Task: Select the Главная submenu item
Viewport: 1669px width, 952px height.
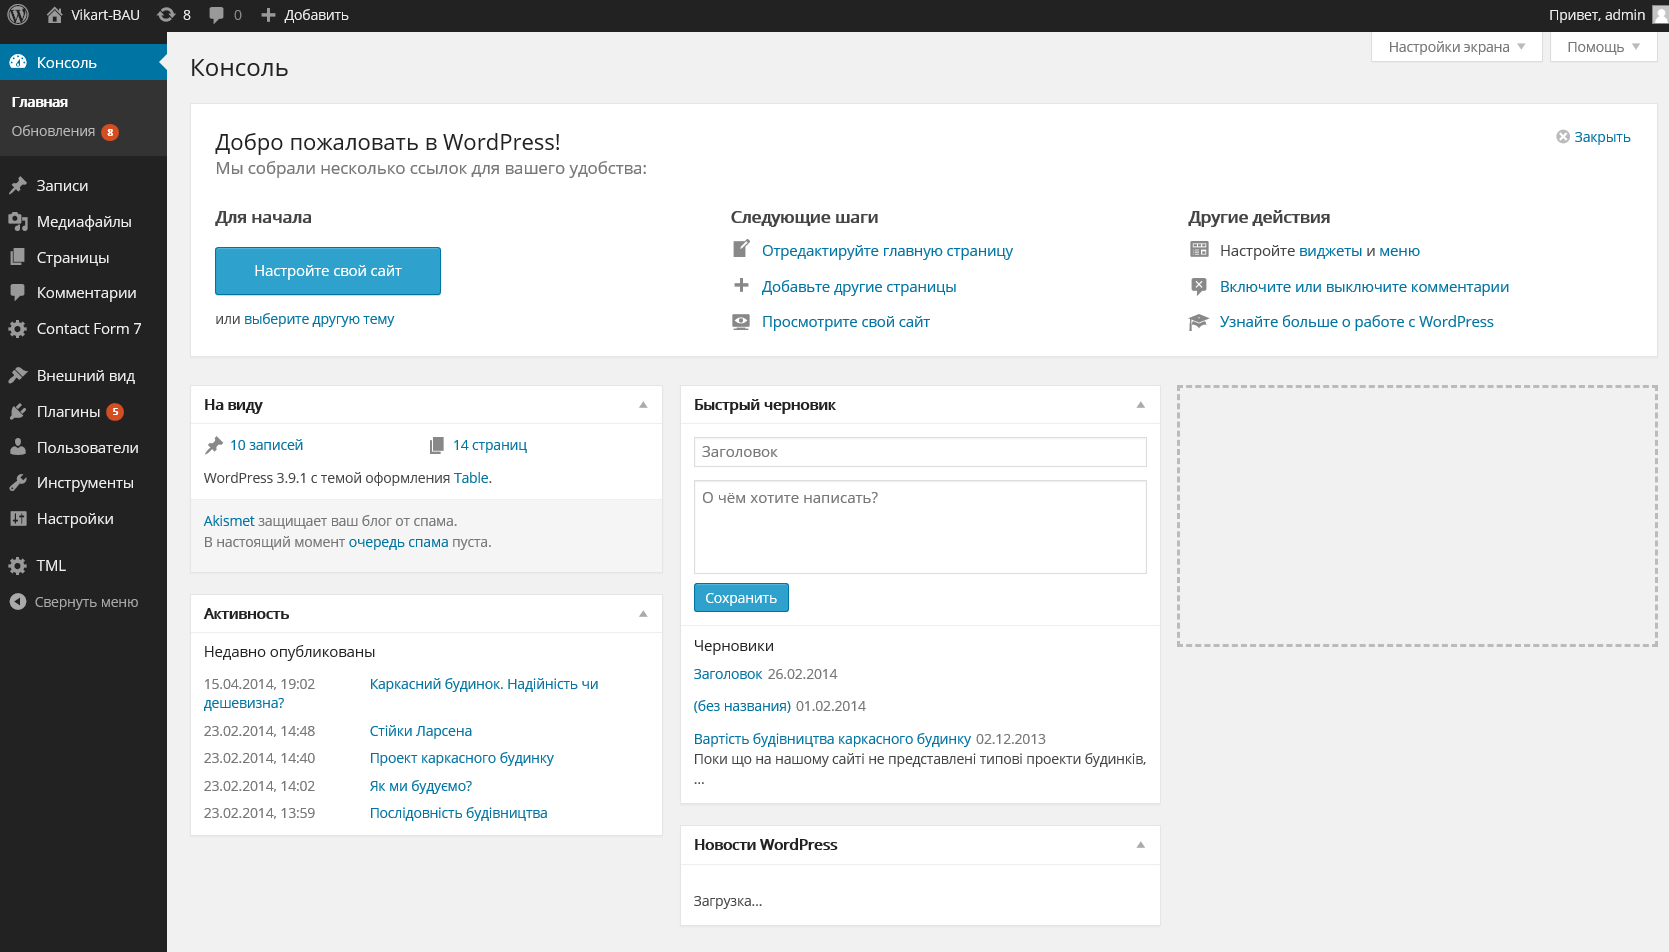Action: [x=40, y=102]
